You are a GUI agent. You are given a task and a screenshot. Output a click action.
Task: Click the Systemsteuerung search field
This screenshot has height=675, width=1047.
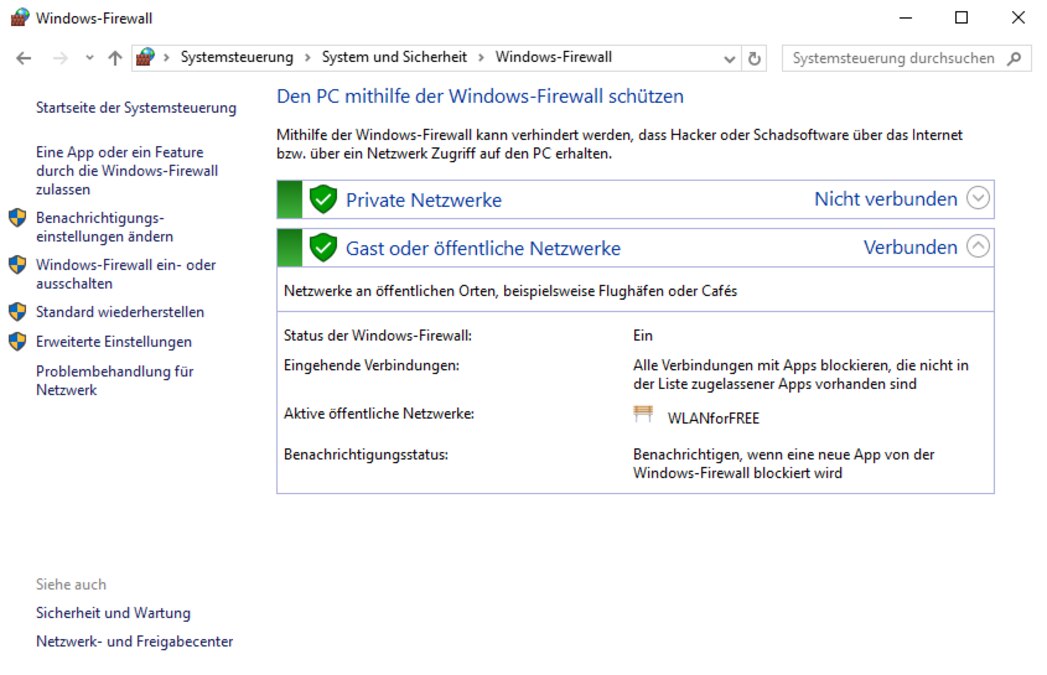pyautogui.click(x=906, y=59)
